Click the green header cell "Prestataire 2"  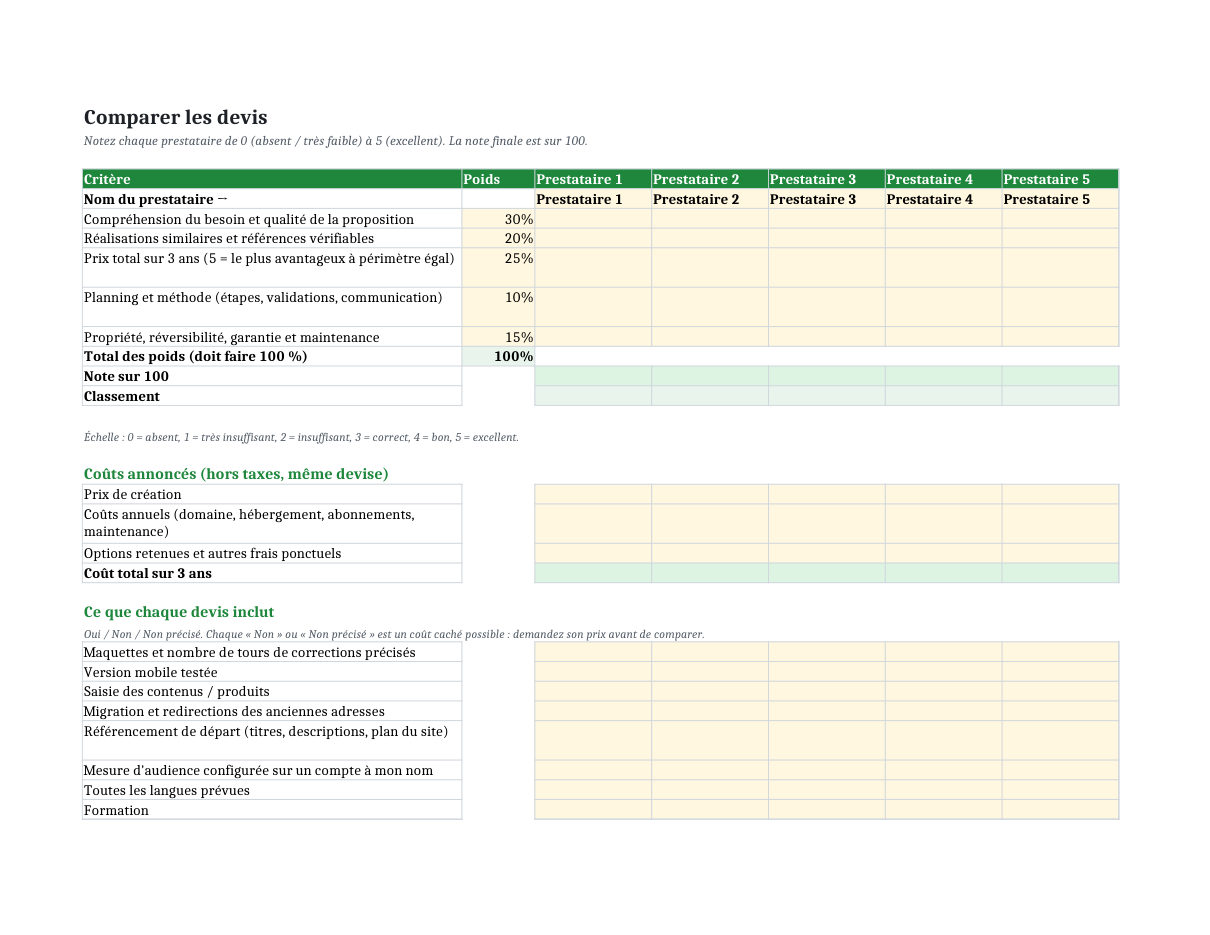(710, 179)
